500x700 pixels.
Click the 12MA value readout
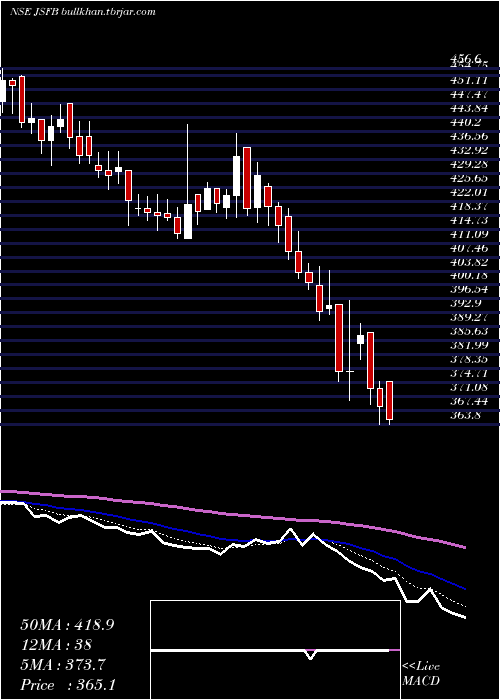pyautogui.click(x=56, y=645)
